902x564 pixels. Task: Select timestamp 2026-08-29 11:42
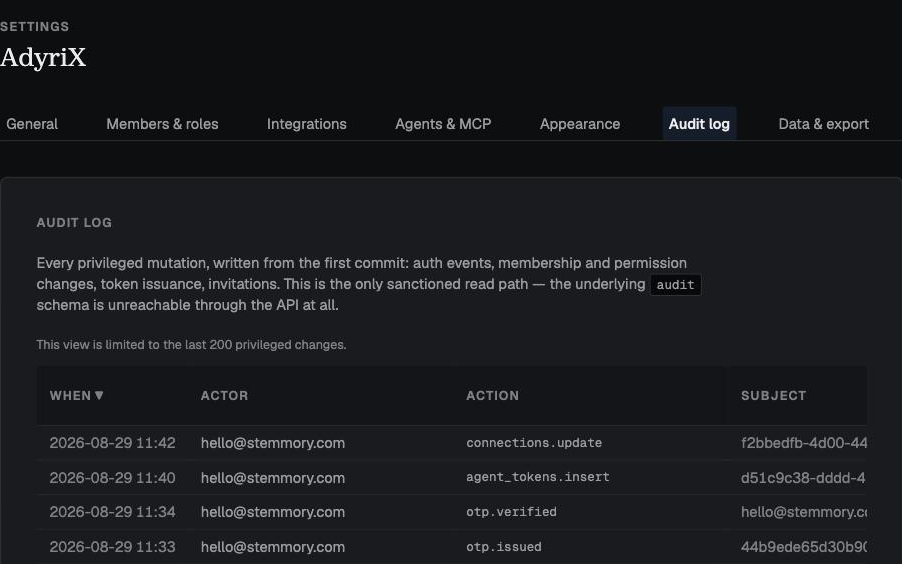(112, 443)
